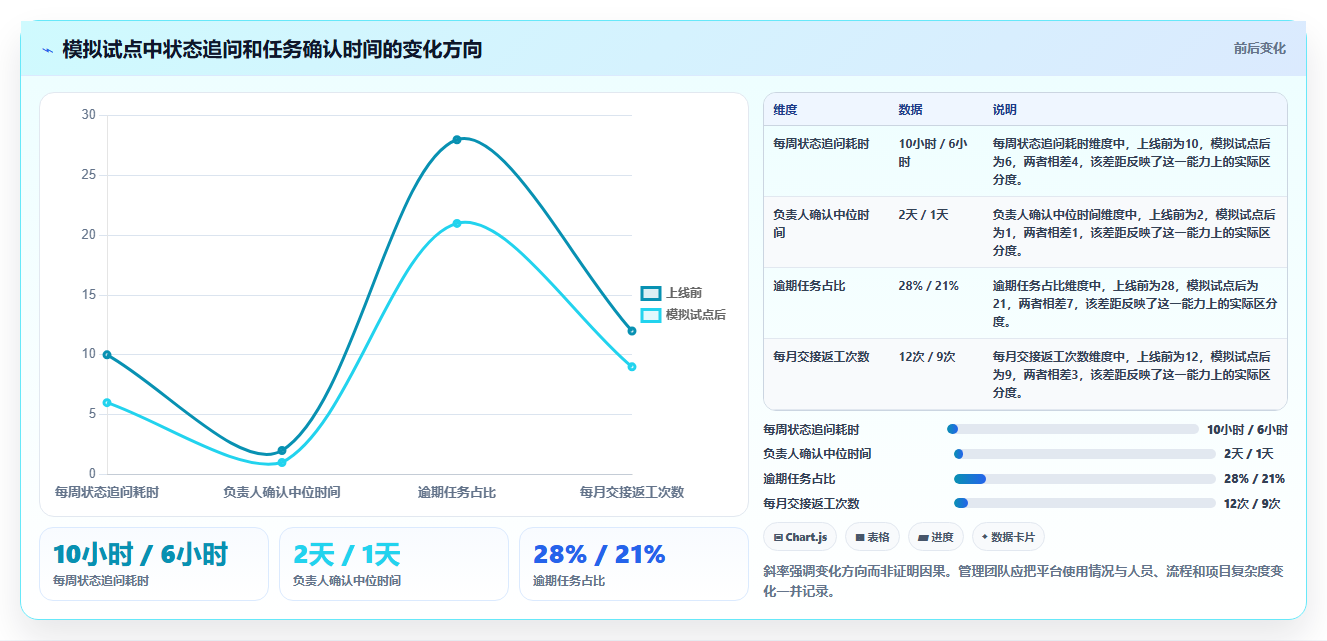Click the 每月交接返工次数 x-axis label

(x=632, y=492)
